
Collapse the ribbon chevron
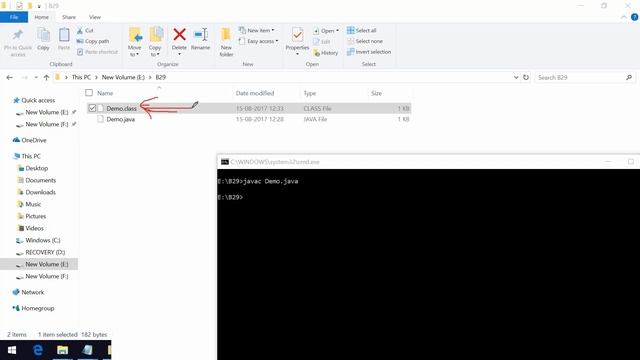coord(624,17)
